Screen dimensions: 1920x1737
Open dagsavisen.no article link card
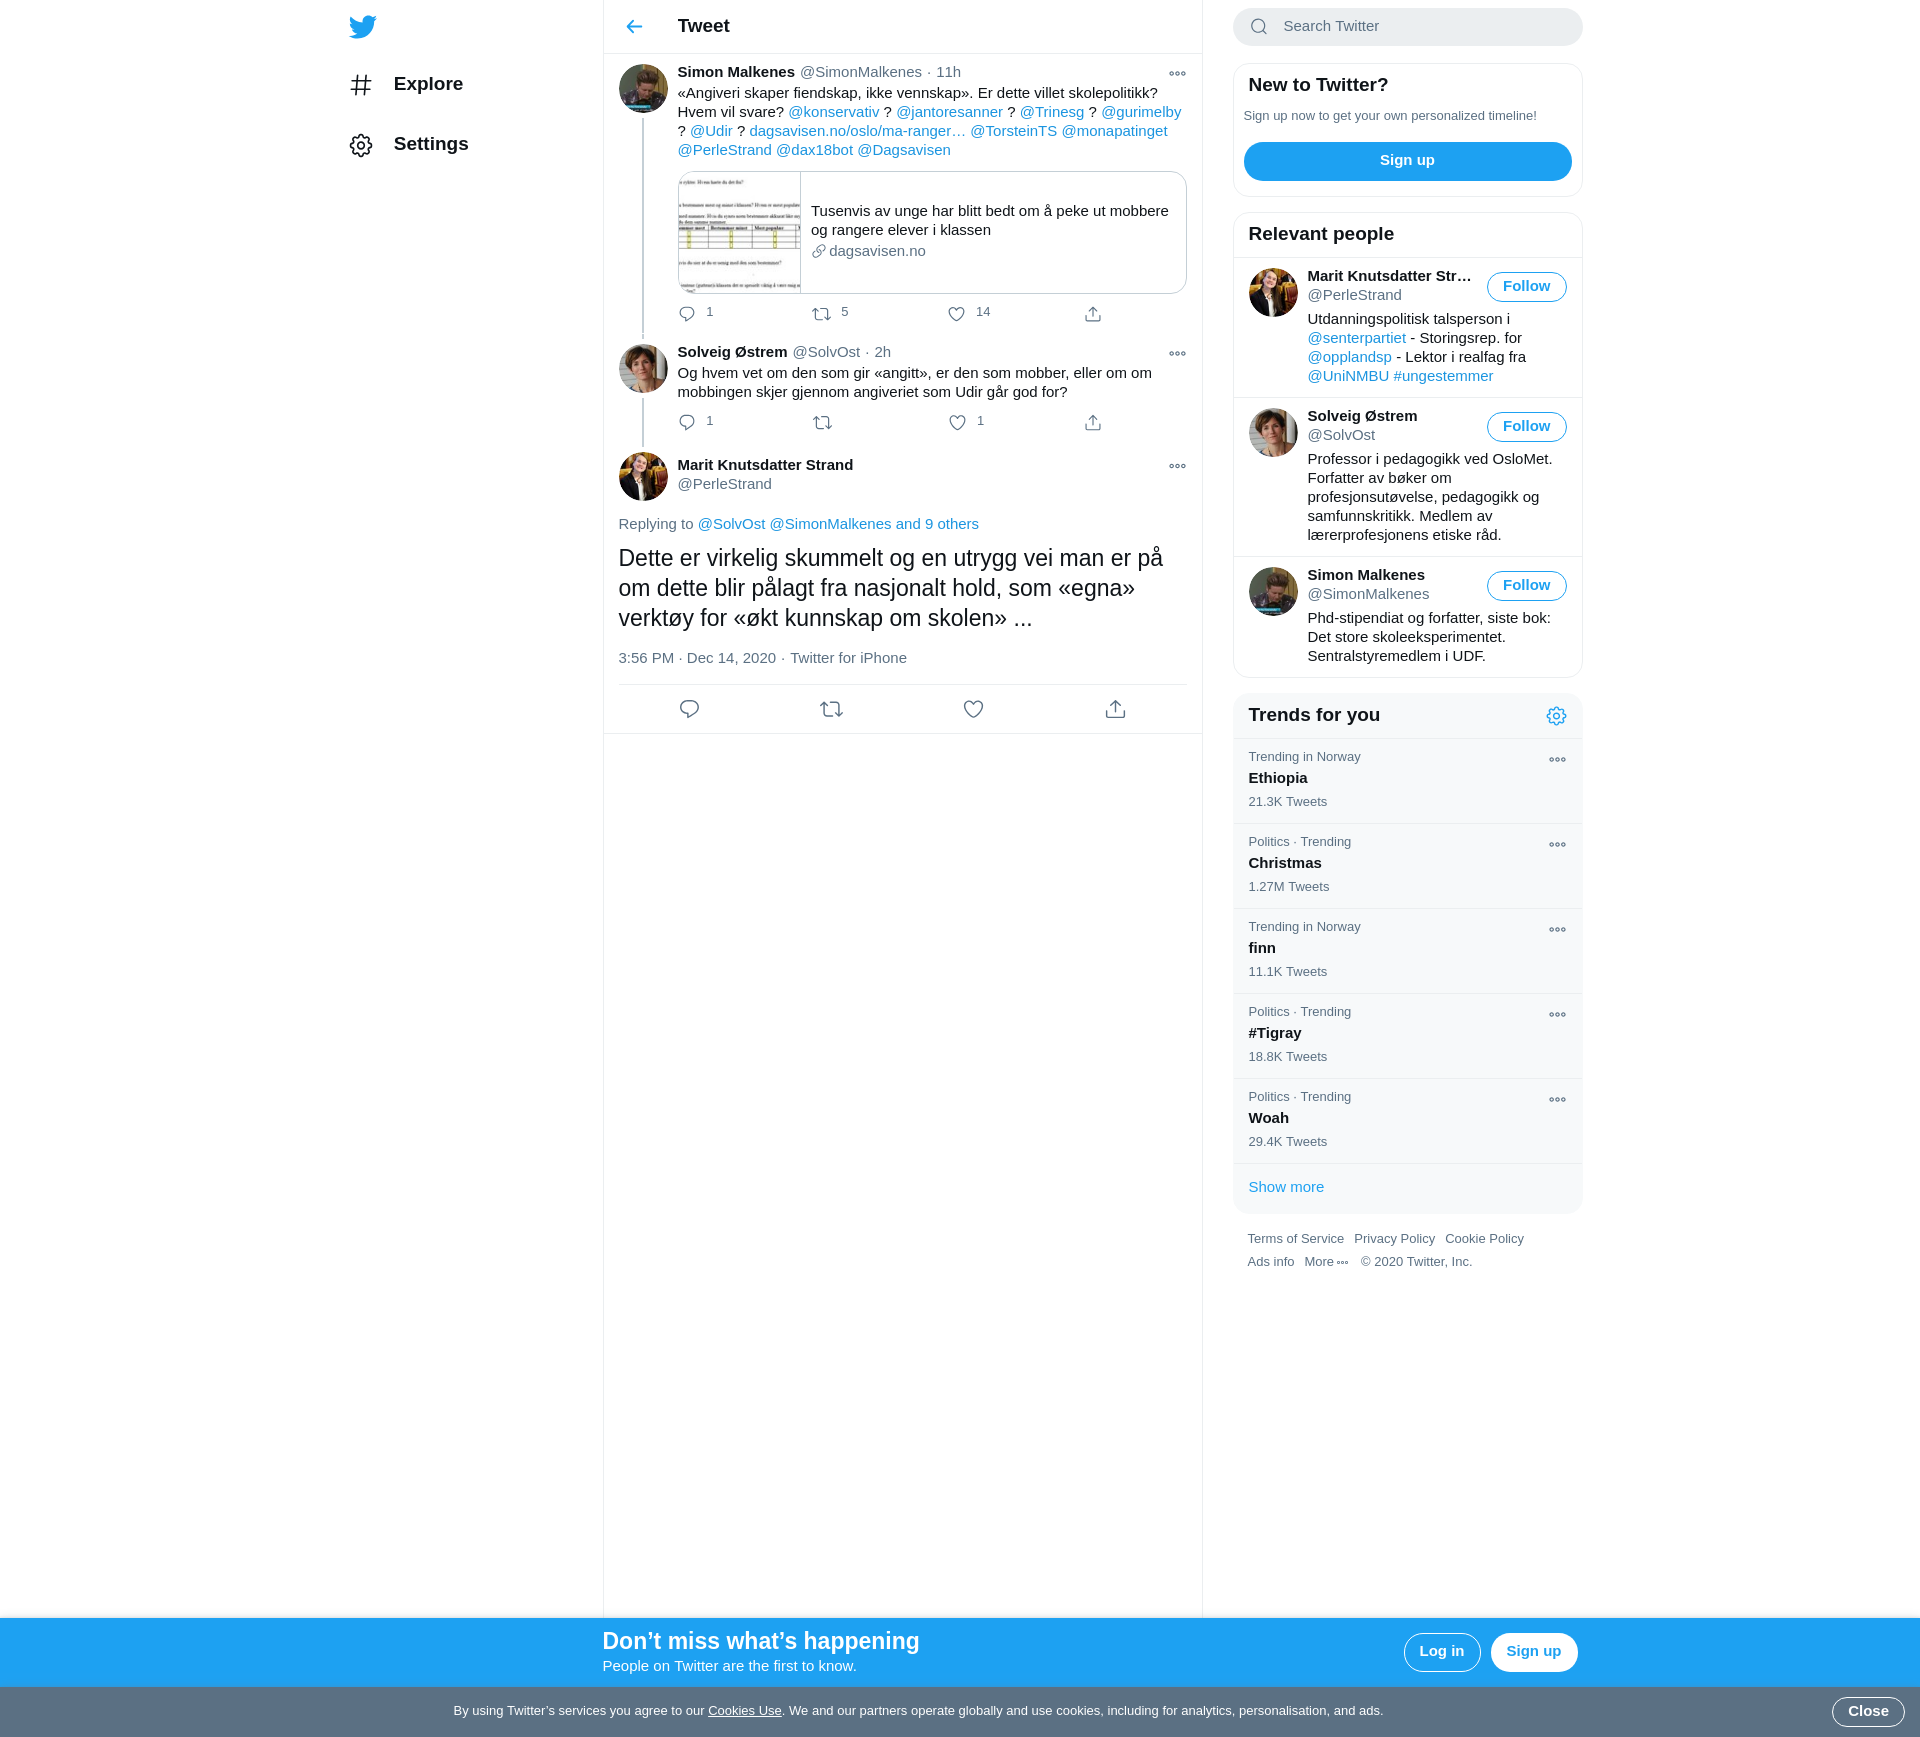coord(932,232)
